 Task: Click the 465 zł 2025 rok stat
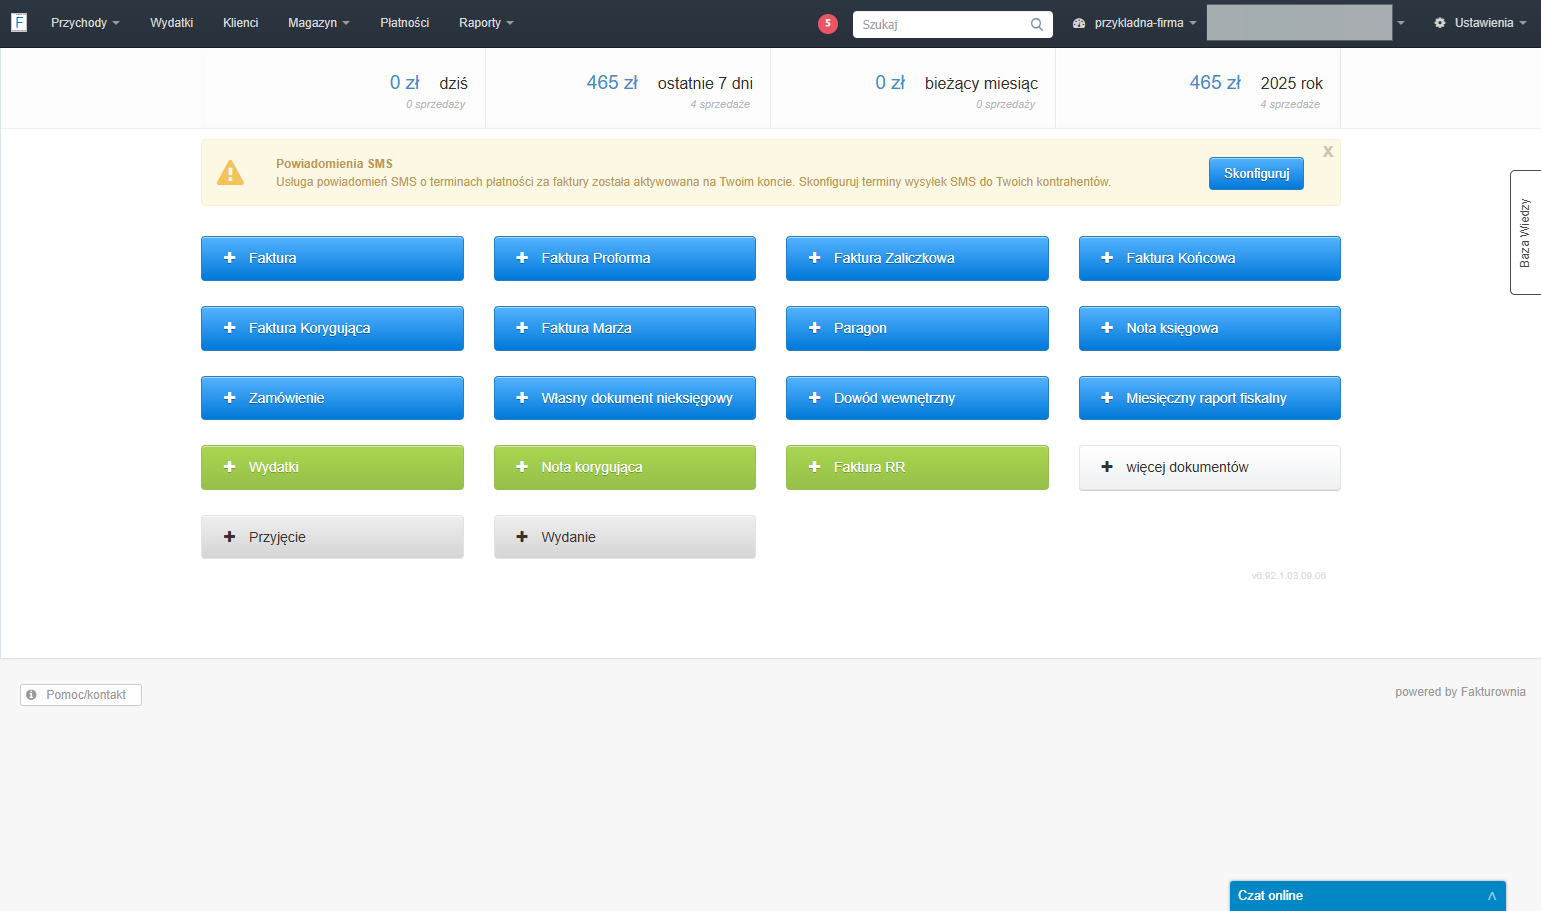tap(1255, 88)
